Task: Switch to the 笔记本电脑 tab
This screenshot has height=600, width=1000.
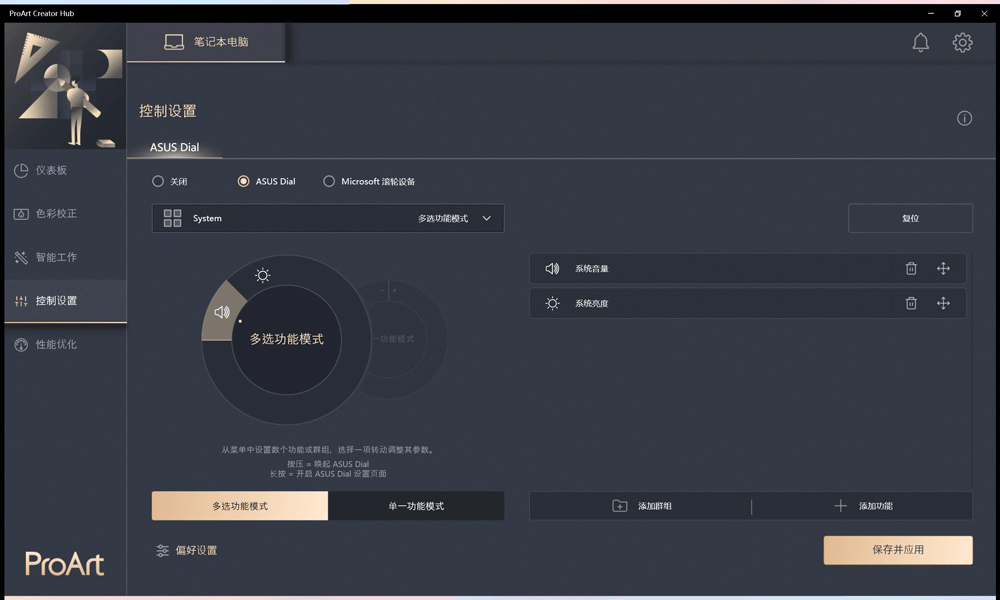Action: tap(206, 42)
